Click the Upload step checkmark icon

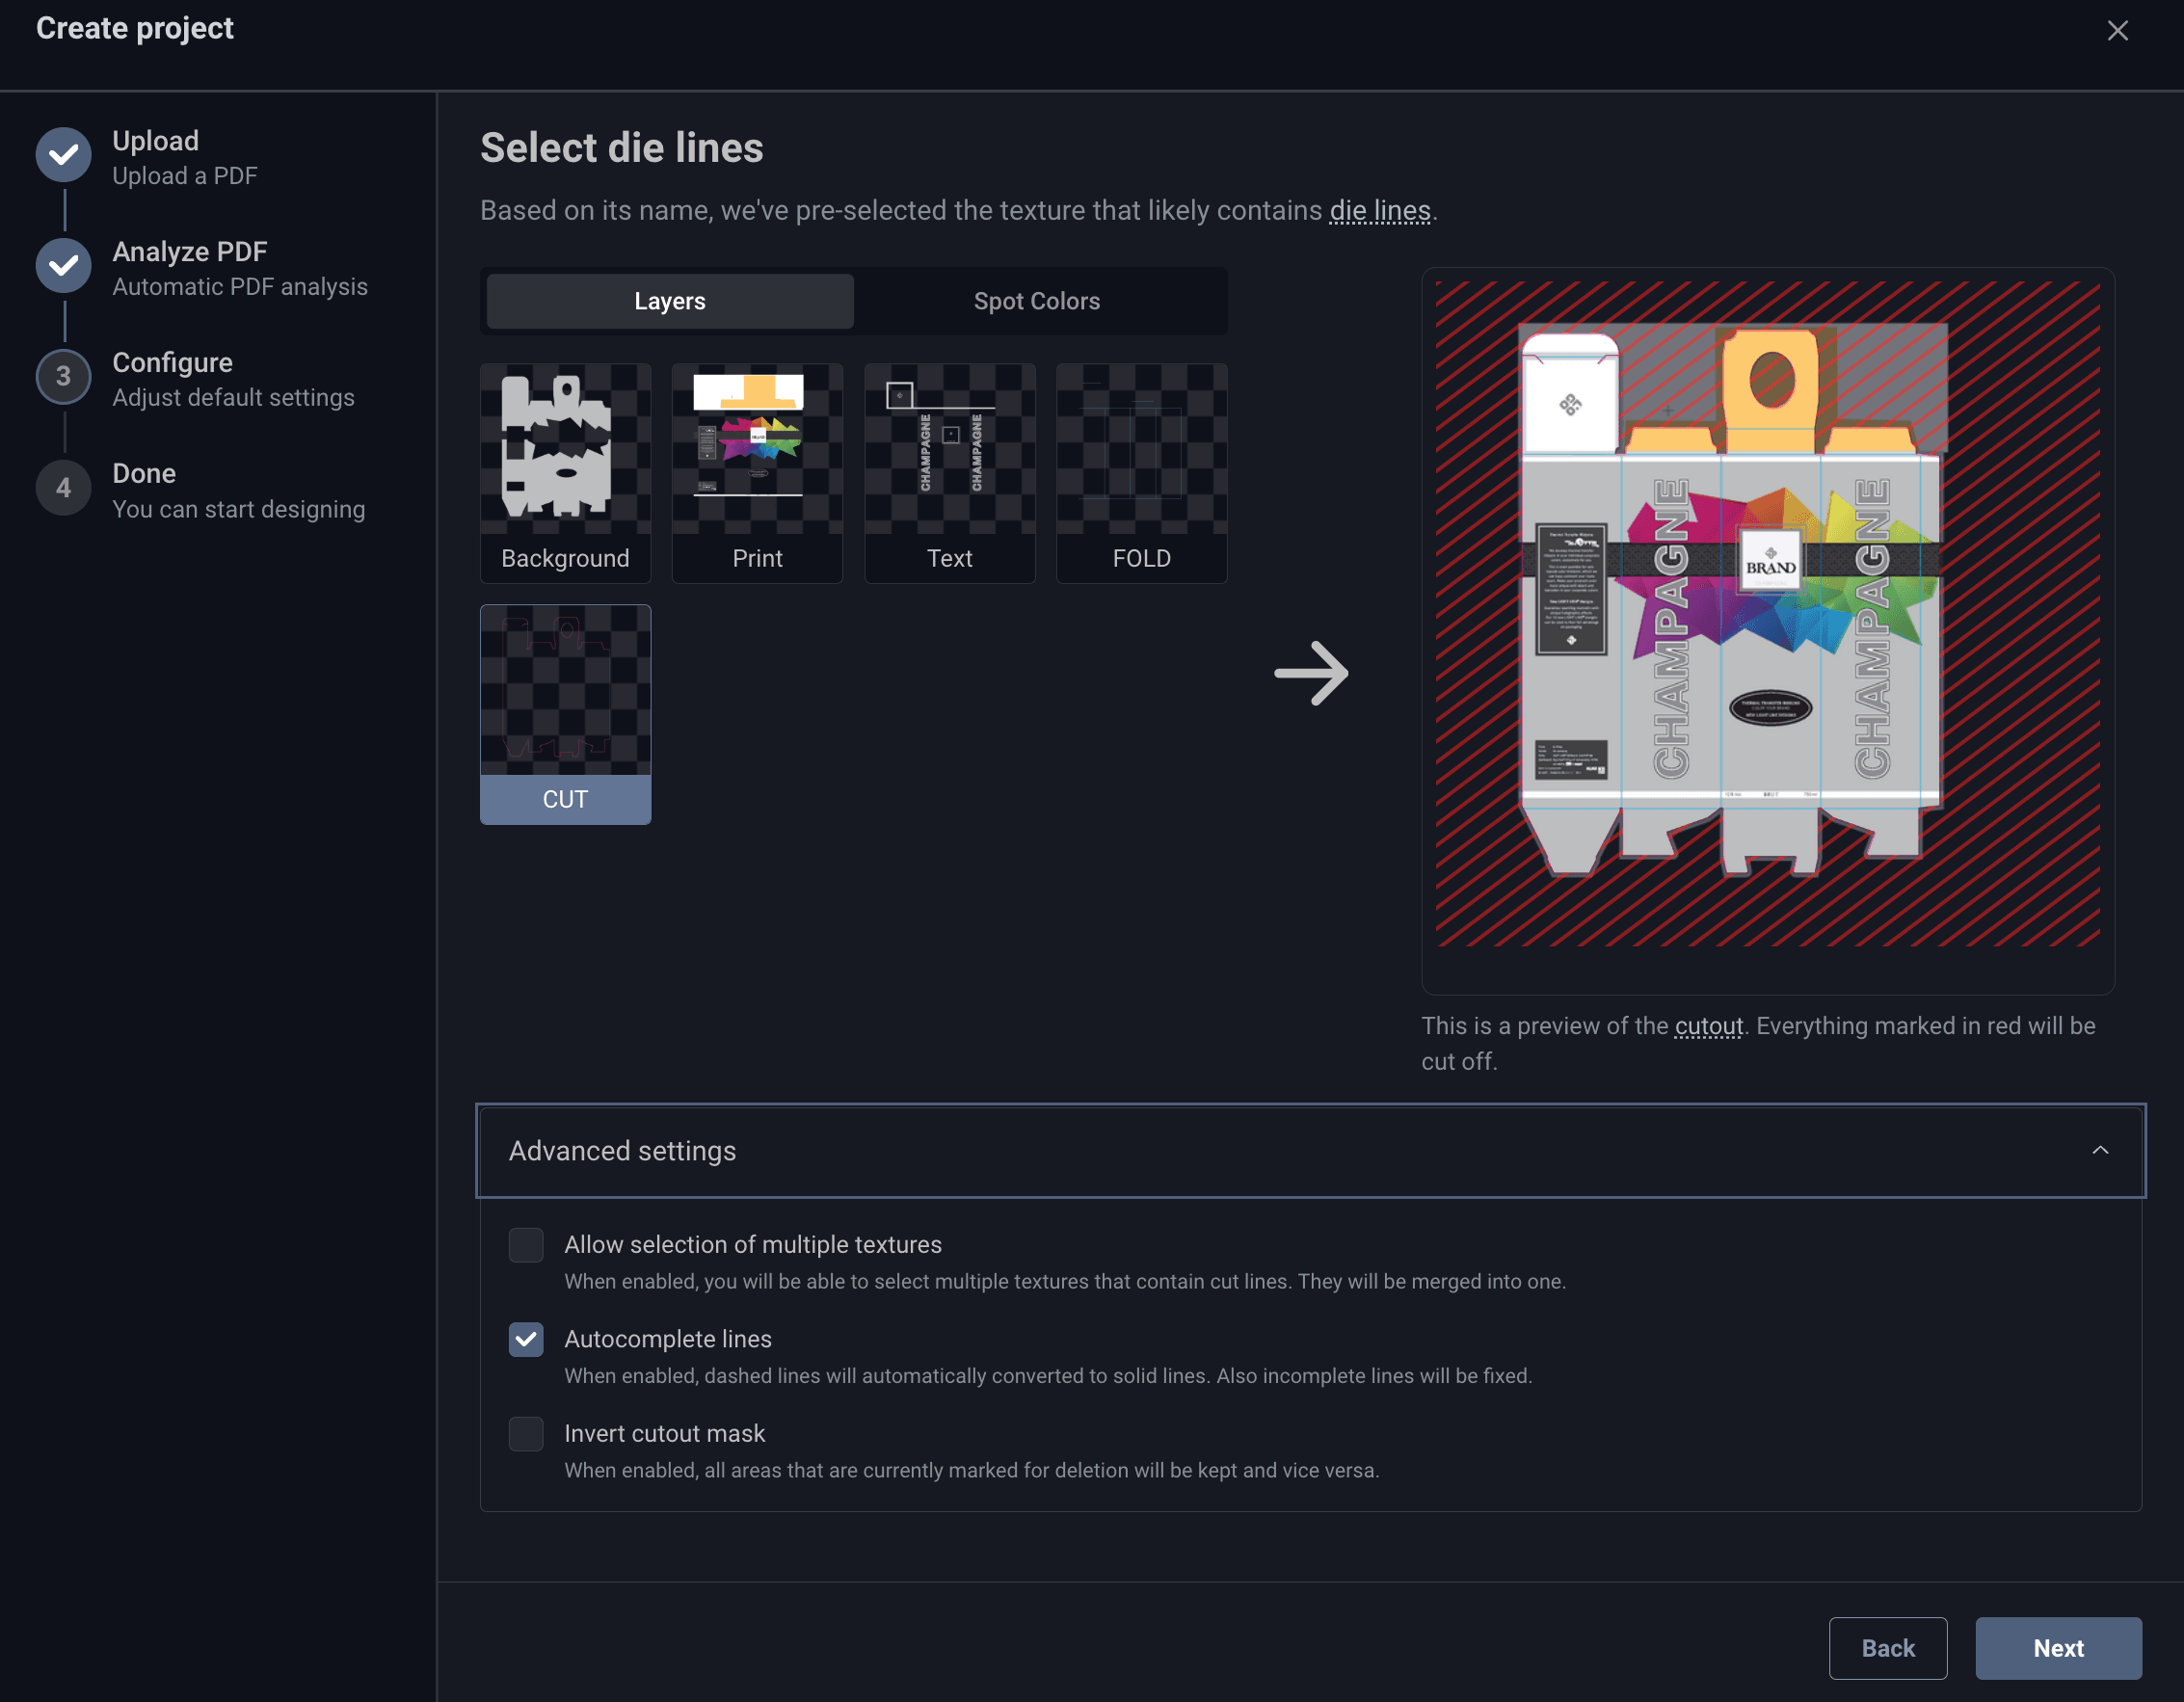coord(64,155)
